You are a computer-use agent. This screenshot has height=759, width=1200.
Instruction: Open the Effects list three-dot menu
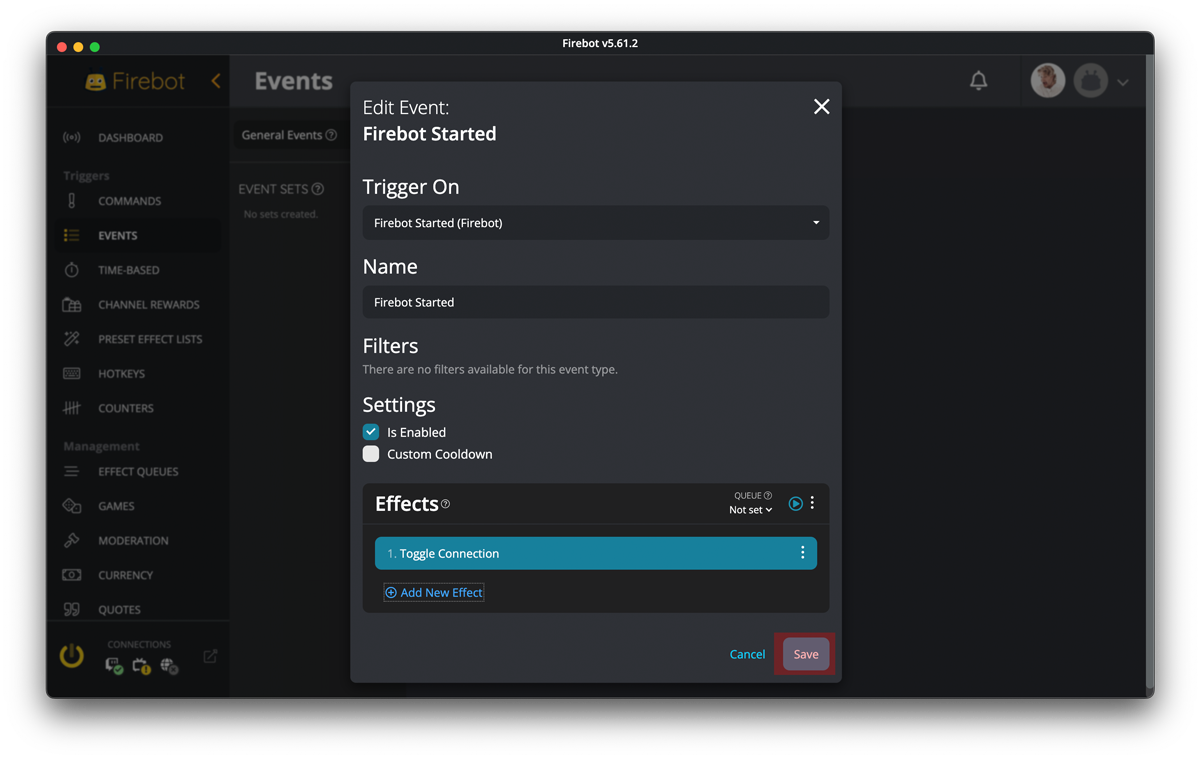click(812, 503)
